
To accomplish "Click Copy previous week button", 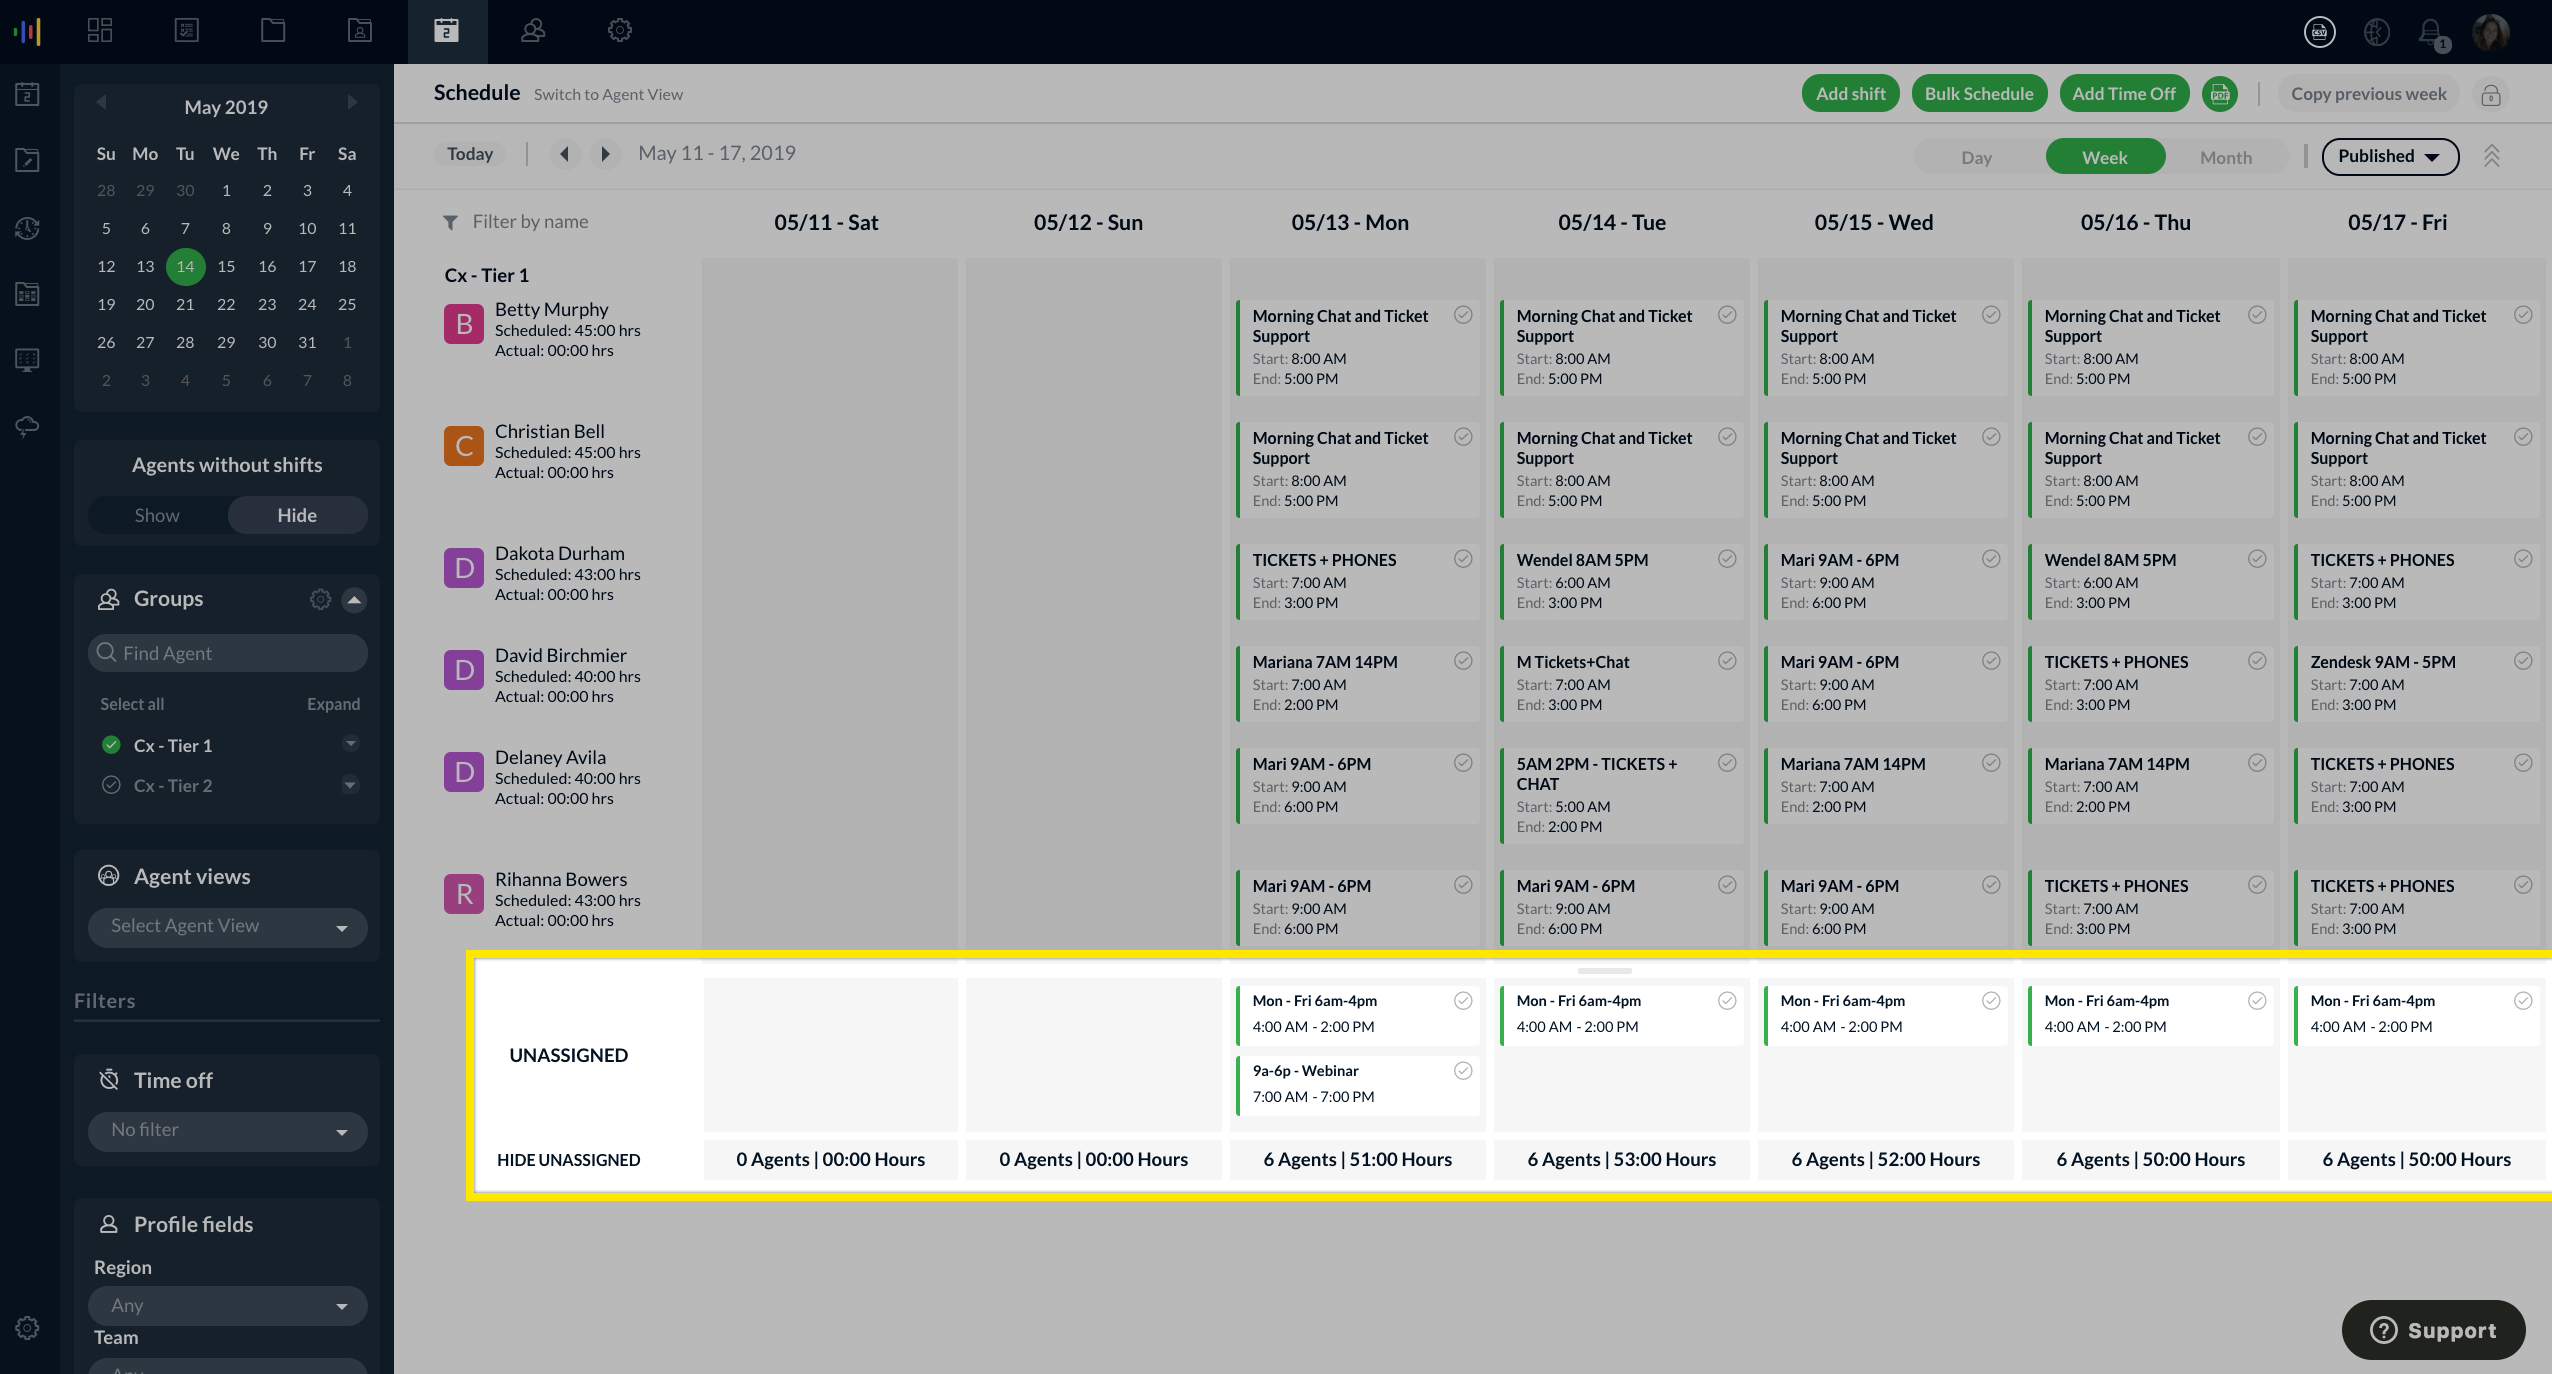I will tap(2369, 94).
